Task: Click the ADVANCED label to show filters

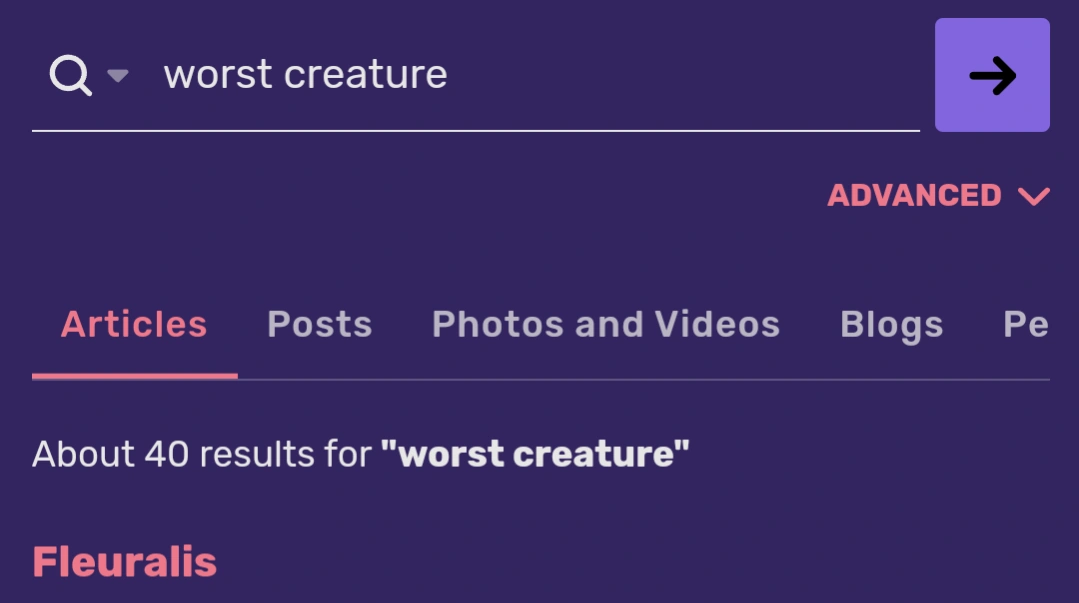Action: click(x=913, y=195)
